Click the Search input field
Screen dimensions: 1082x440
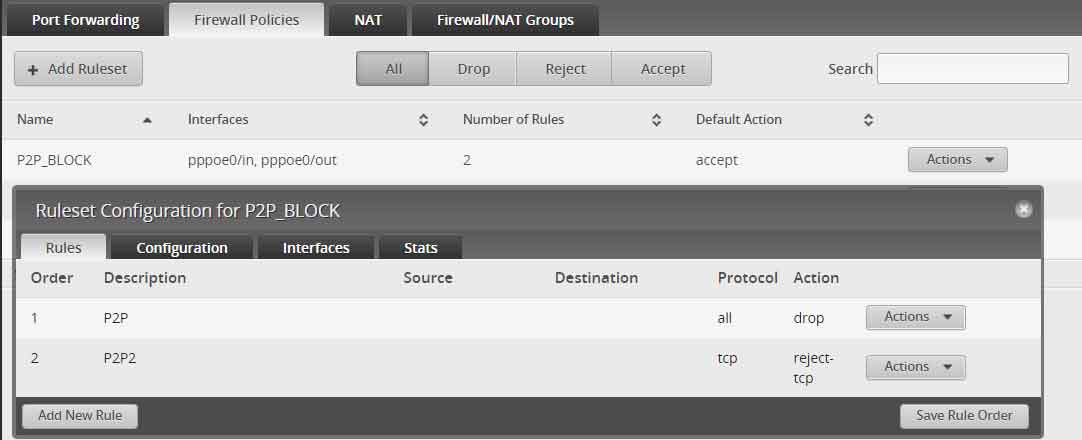(x=972, y=69)
